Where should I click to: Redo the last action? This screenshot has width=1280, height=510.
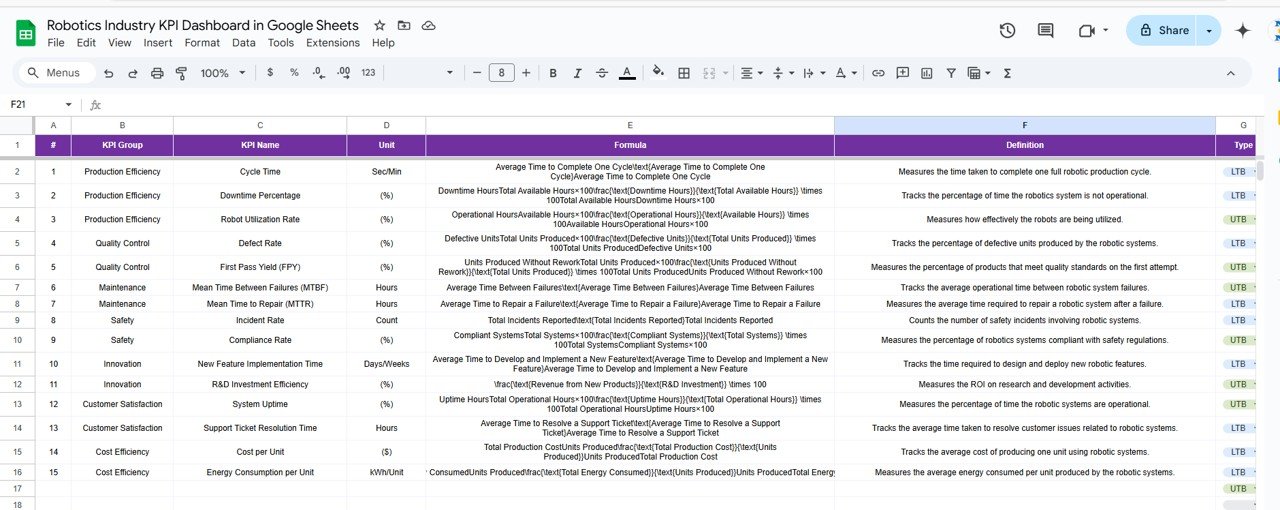pos(132,73)
